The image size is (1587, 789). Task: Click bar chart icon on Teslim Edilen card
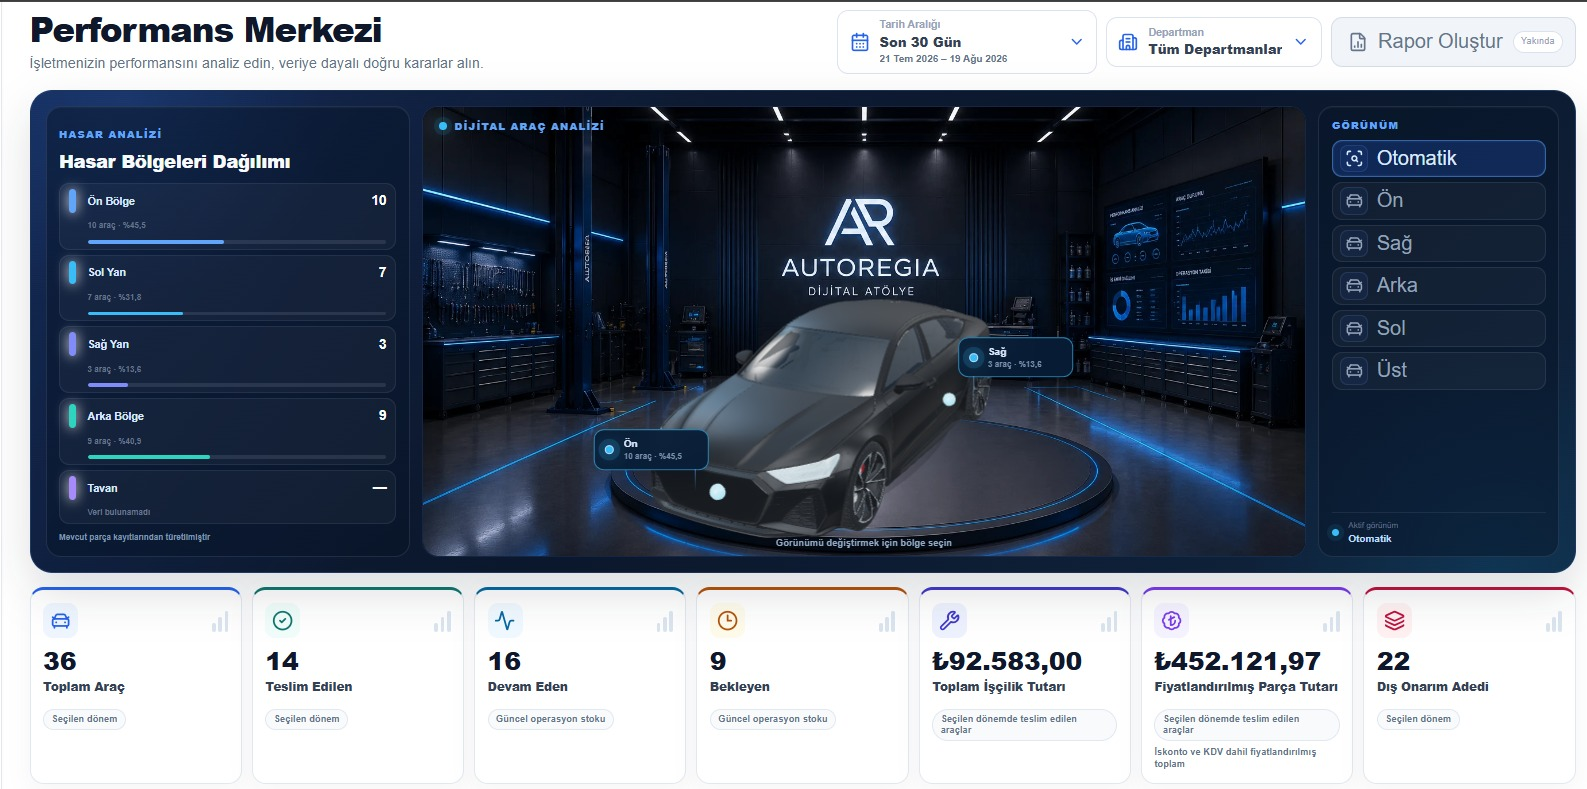coord(442,622)
